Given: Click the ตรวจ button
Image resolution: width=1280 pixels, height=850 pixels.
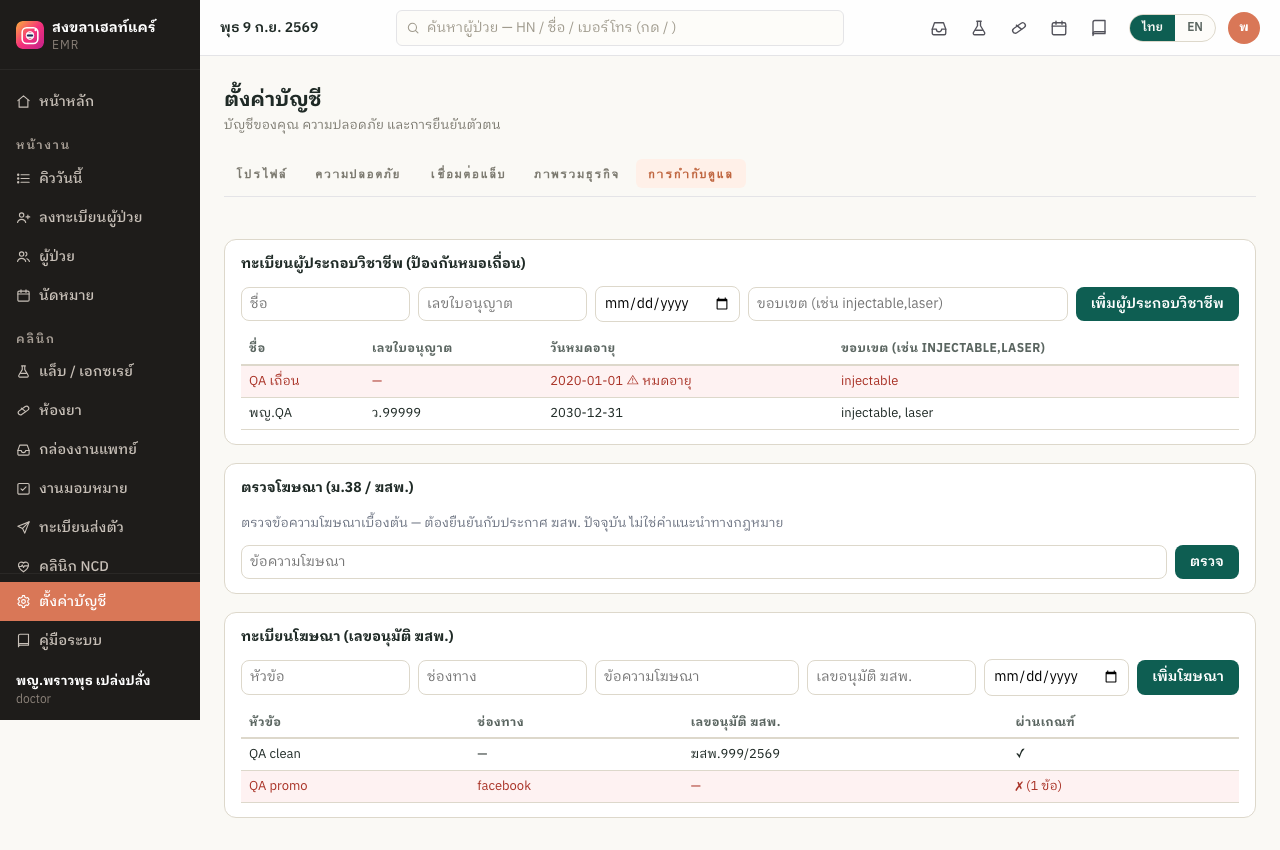Looking at the screenshot, I should pyautogui.click(x=1207, y=562).
